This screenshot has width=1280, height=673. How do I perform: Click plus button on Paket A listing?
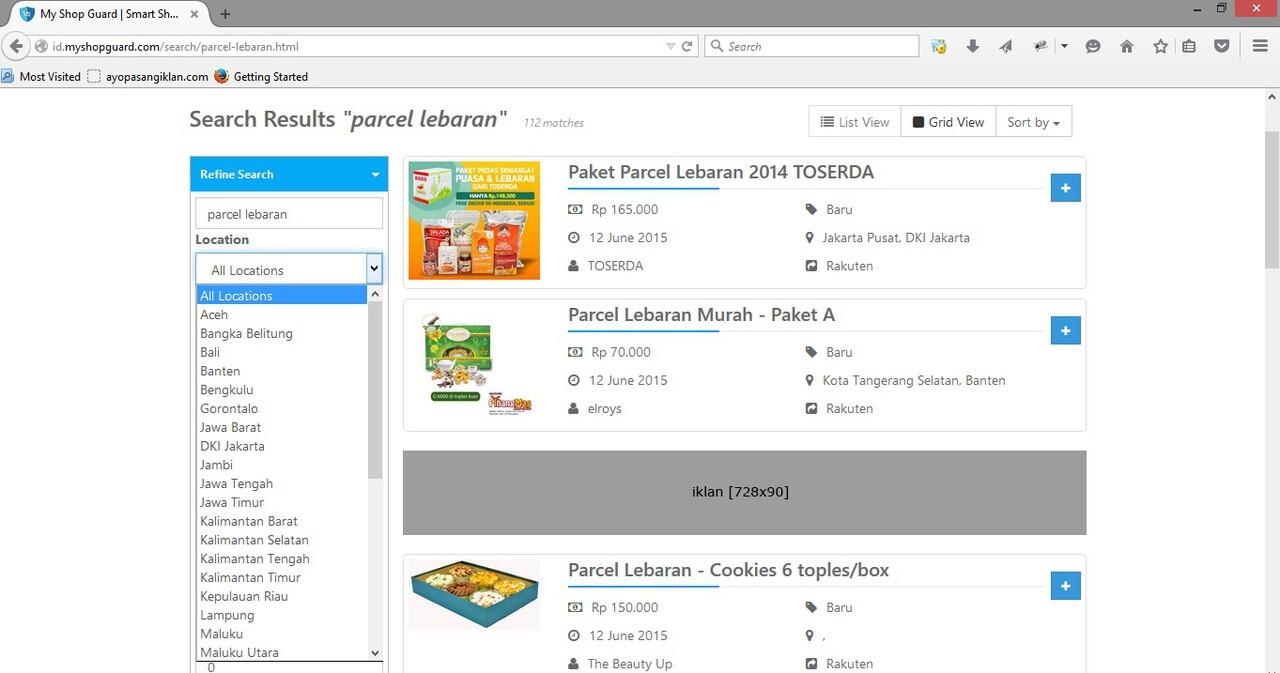pos(1065,331)
